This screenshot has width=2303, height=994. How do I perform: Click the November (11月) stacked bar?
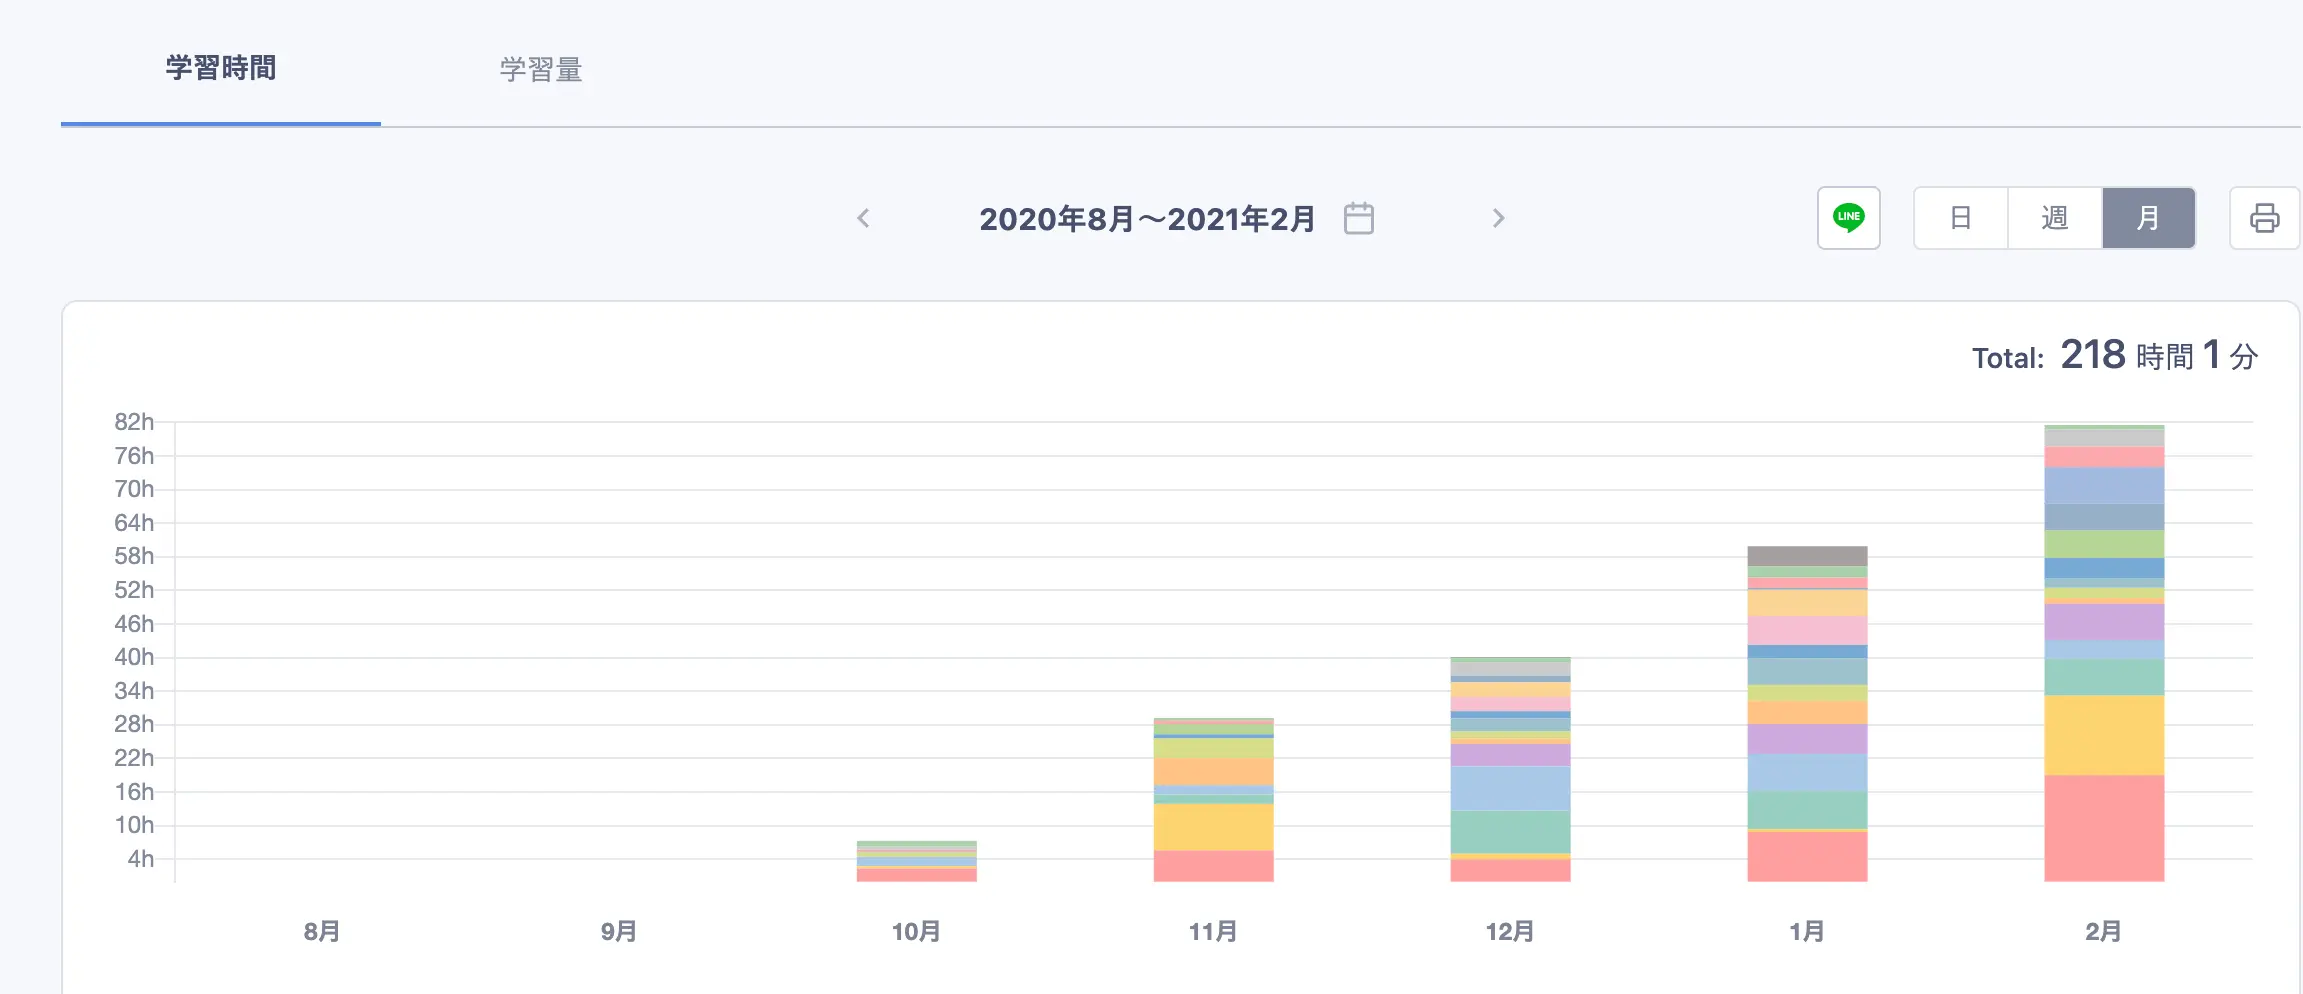[1213, 800]
